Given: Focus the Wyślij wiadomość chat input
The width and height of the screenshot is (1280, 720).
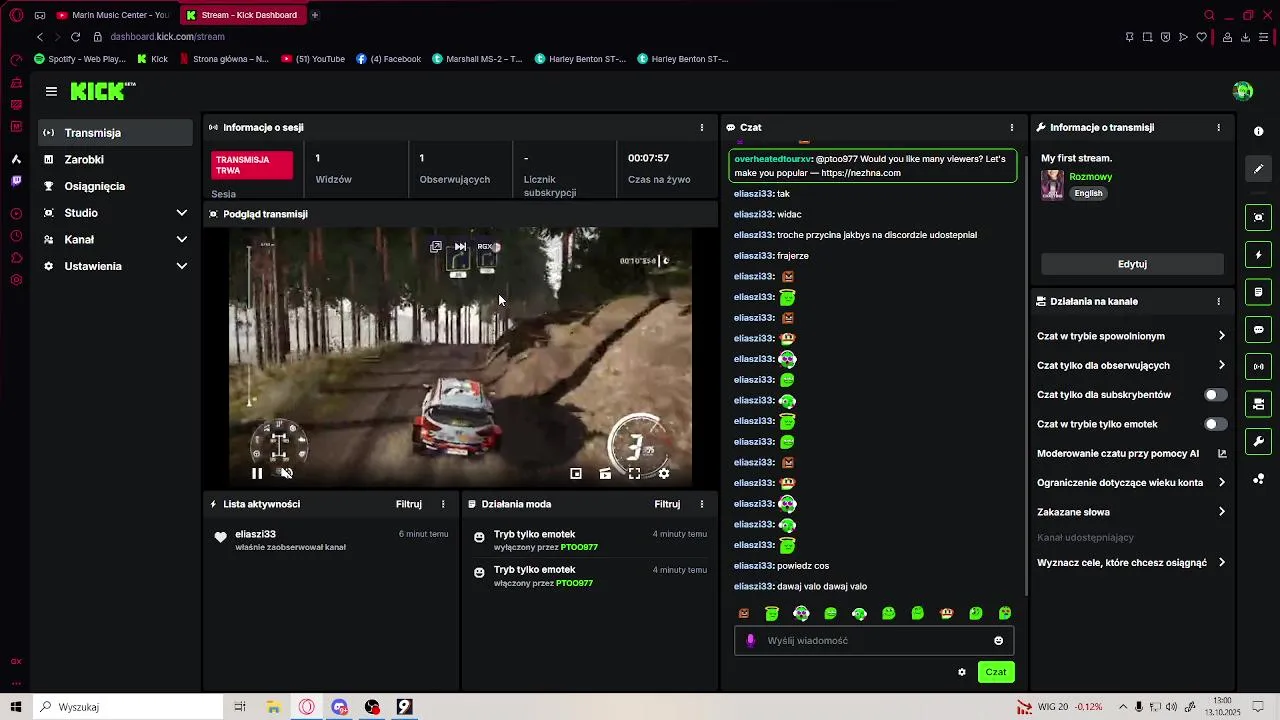Looking at the screenshot, I should 875,641.
